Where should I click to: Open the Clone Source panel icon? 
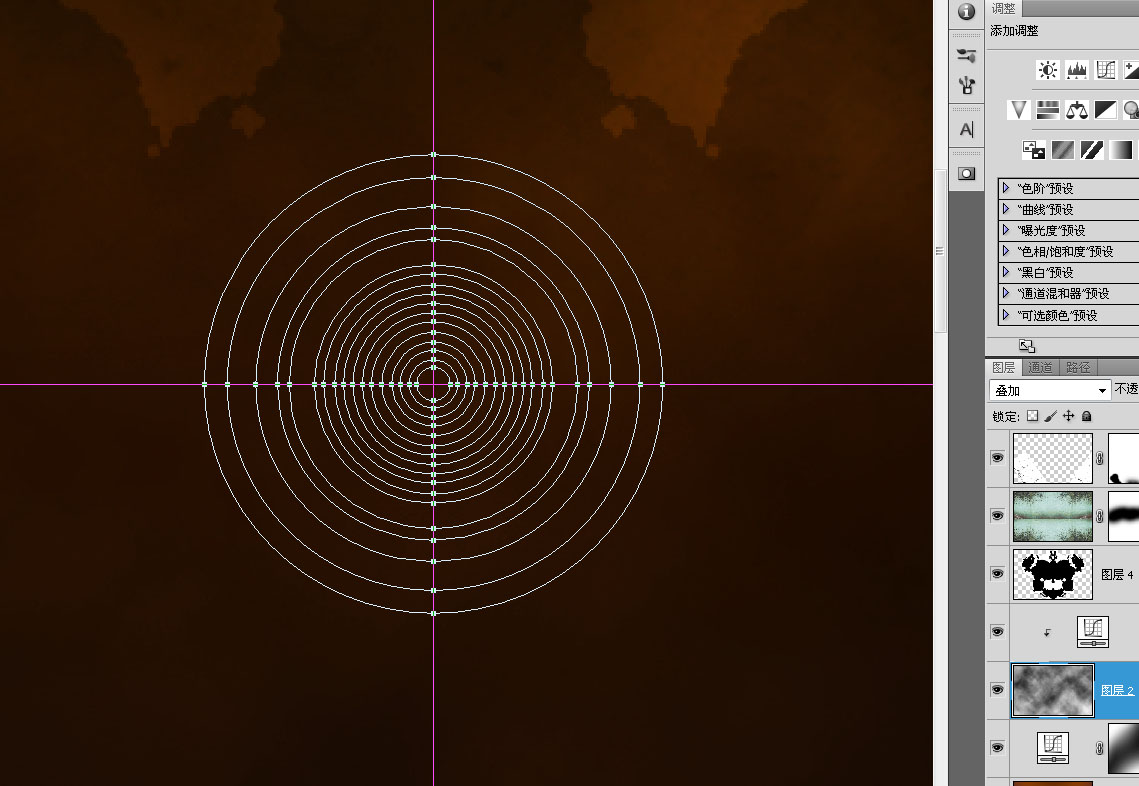point(966,86)
